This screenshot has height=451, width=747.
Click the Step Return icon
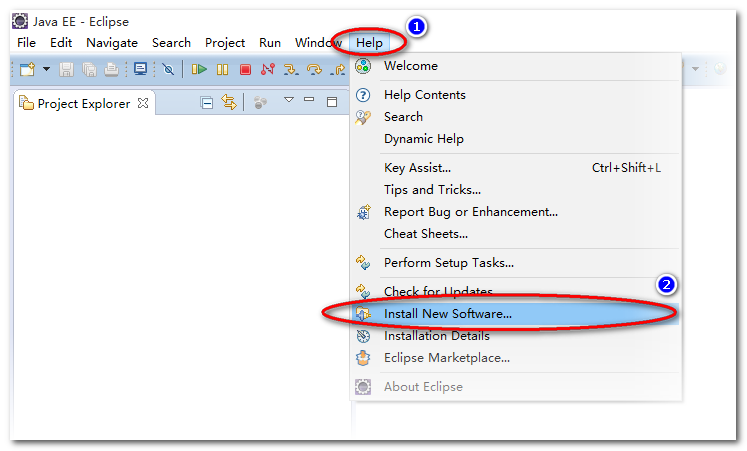point(337,70)
